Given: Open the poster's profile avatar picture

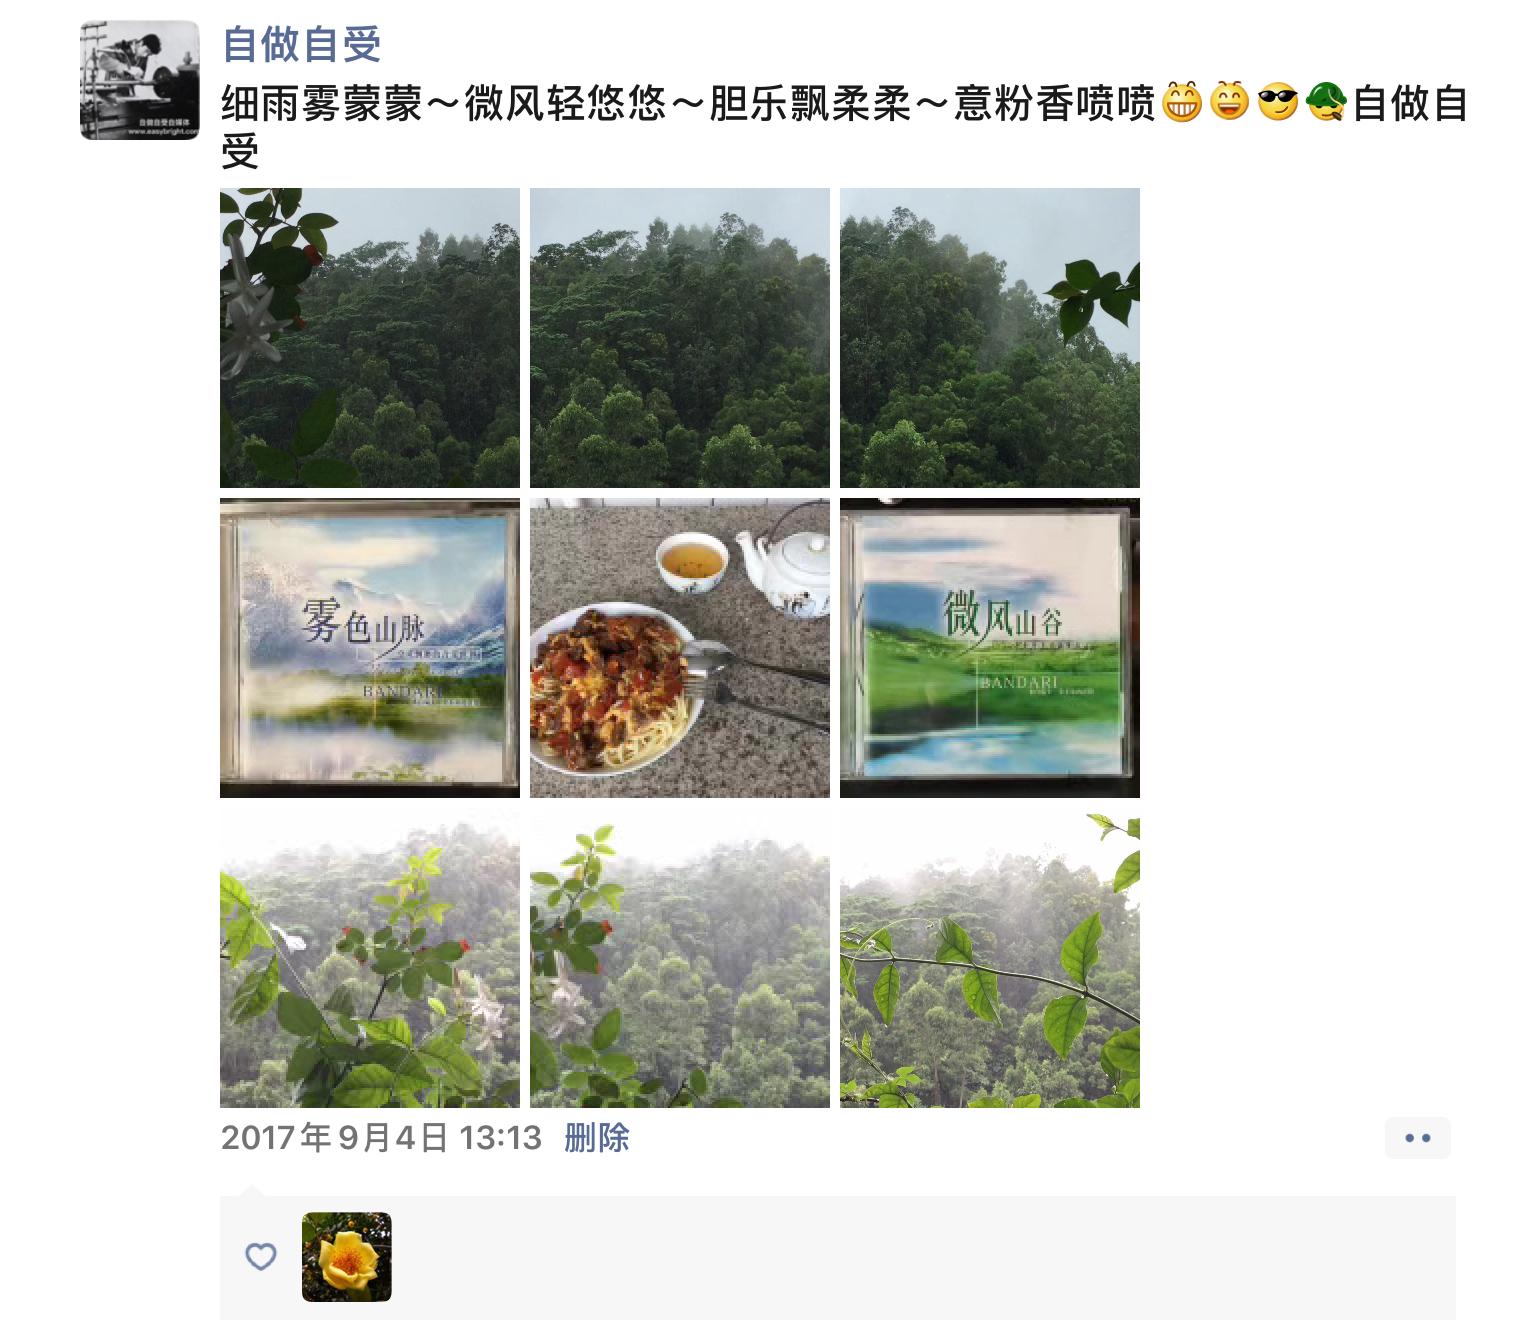Looking at the screenshot, I should (140, 80).
